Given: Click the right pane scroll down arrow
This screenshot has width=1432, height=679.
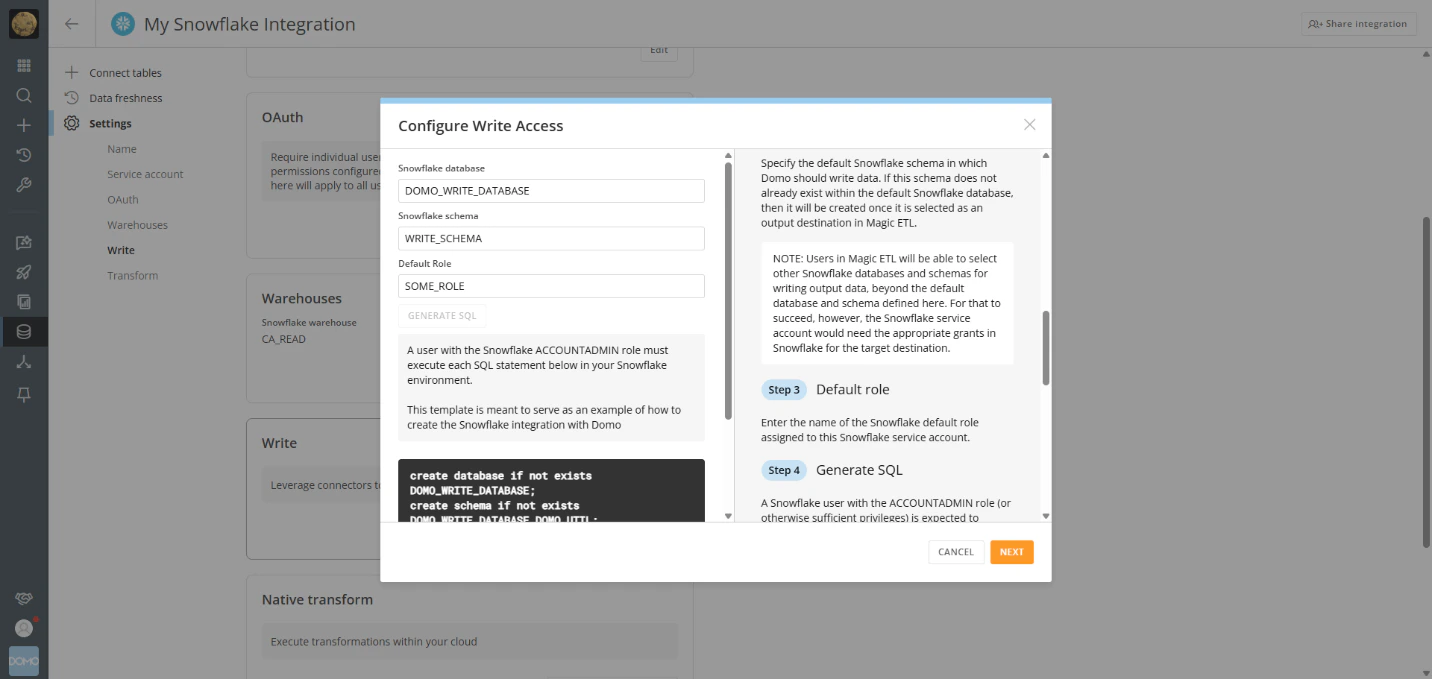Looking at the screenshot, I should (1046, 516).
